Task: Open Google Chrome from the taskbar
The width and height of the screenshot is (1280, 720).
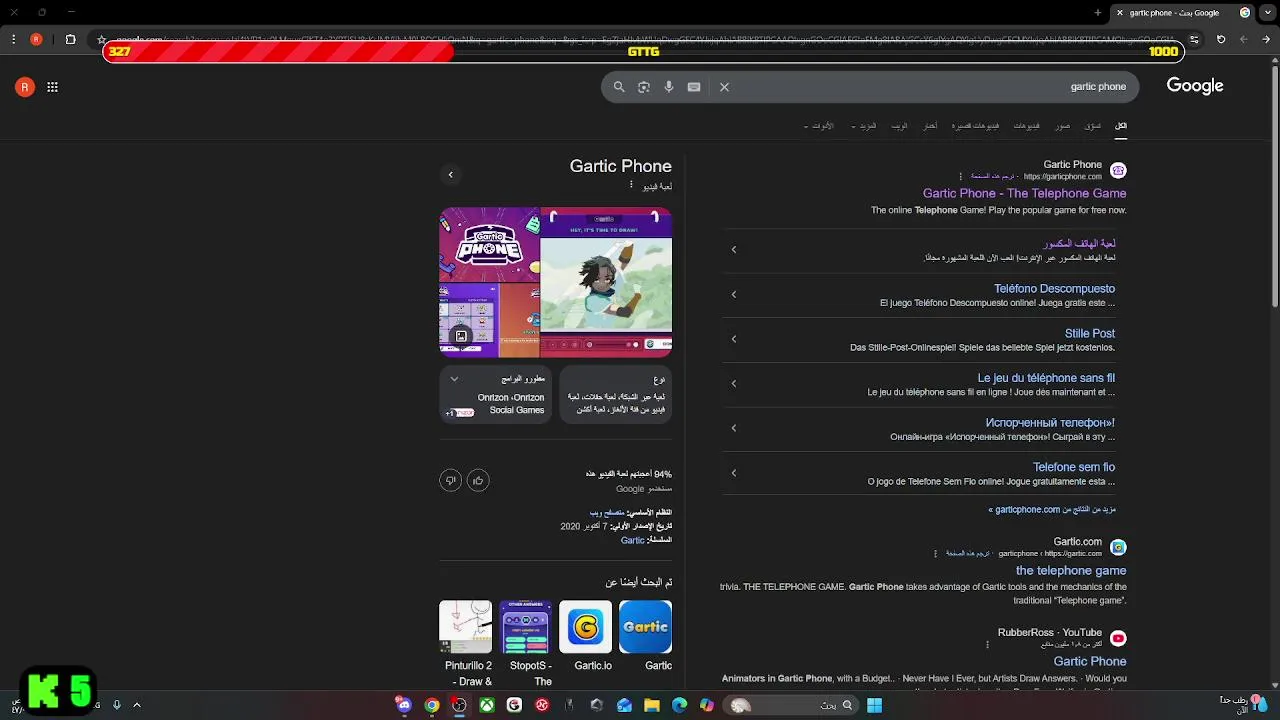Action: [x=432, y=705]
